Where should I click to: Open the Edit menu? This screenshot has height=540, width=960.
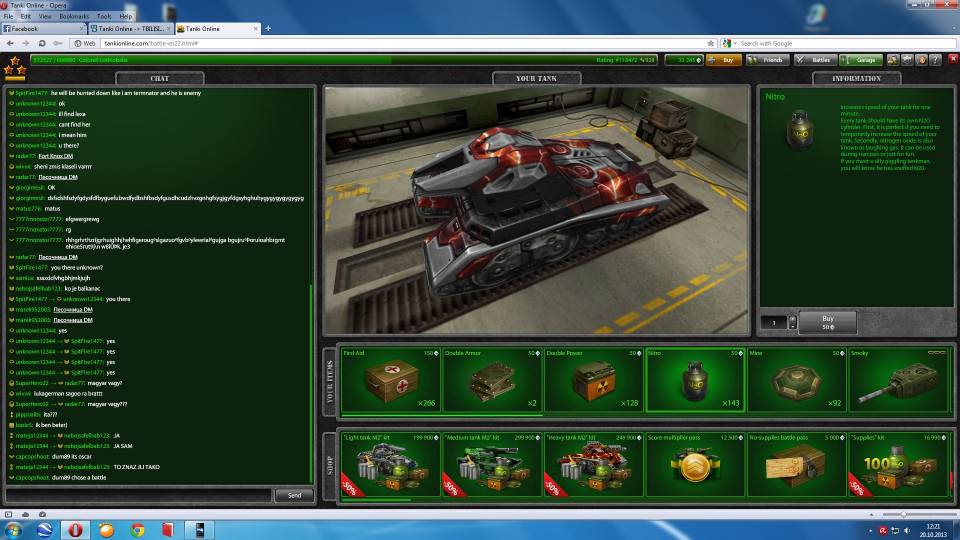click(x=26, y=17)
